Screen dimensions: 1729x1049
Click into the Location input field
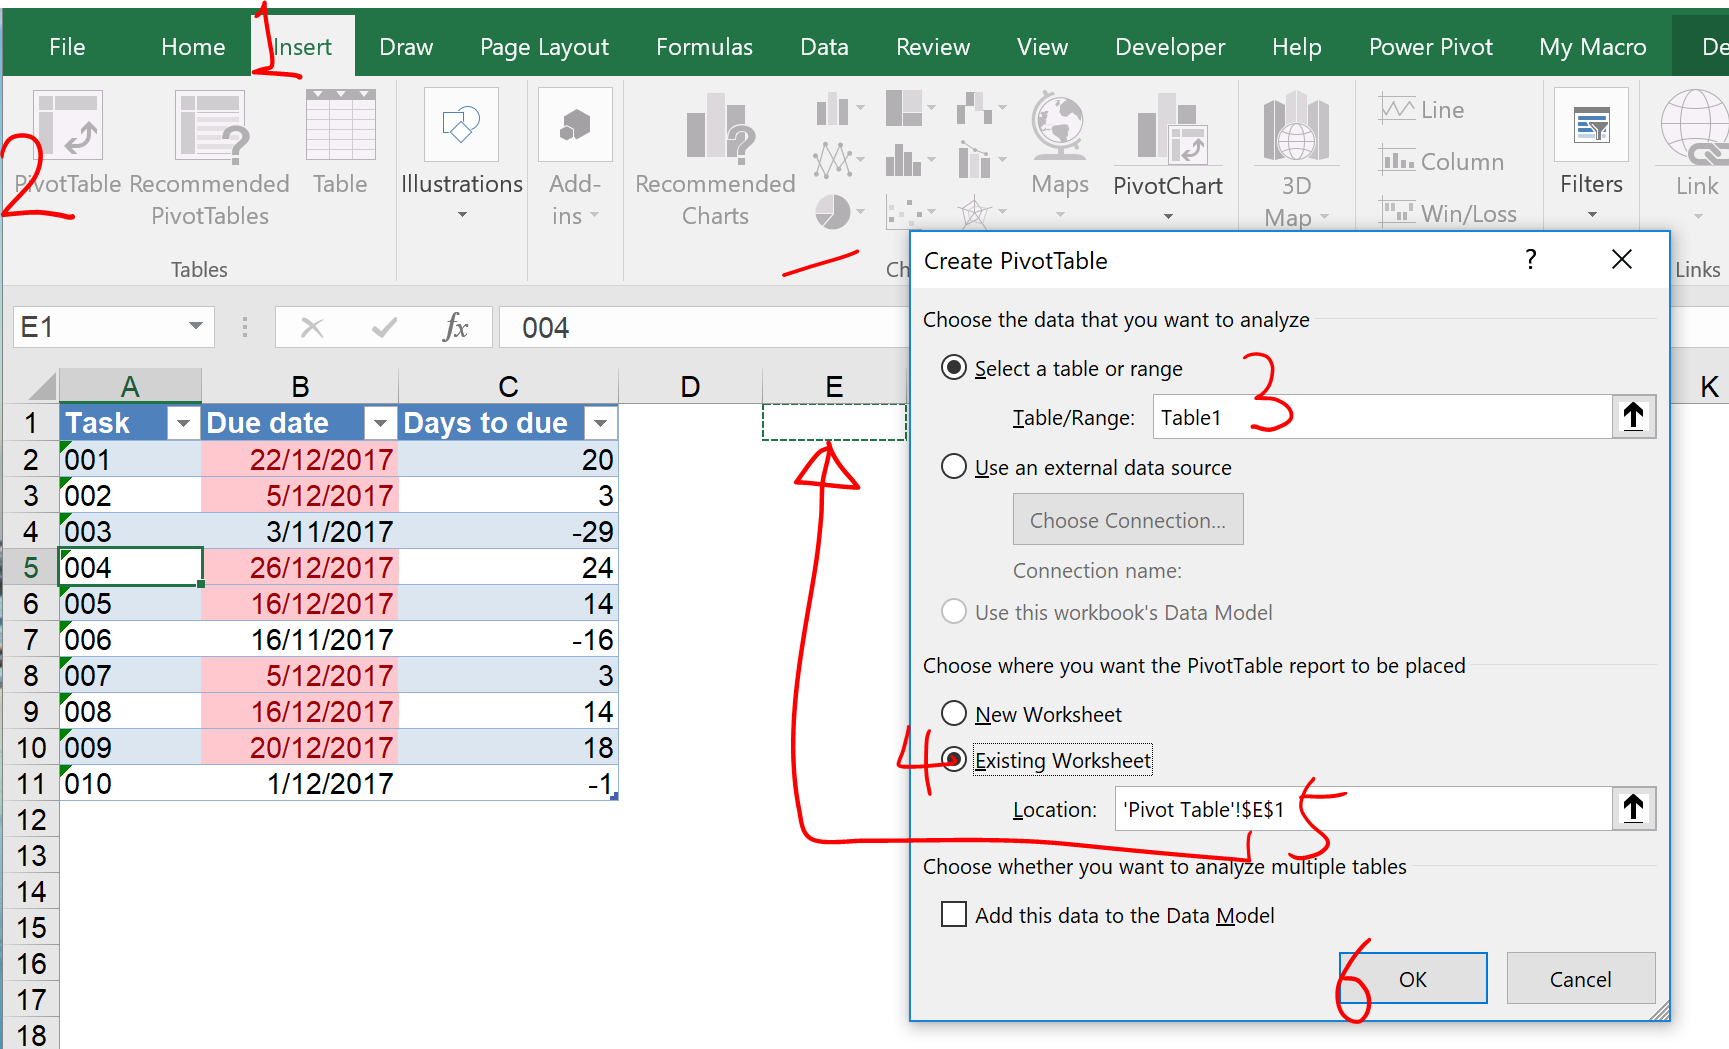coord(1450,809)
